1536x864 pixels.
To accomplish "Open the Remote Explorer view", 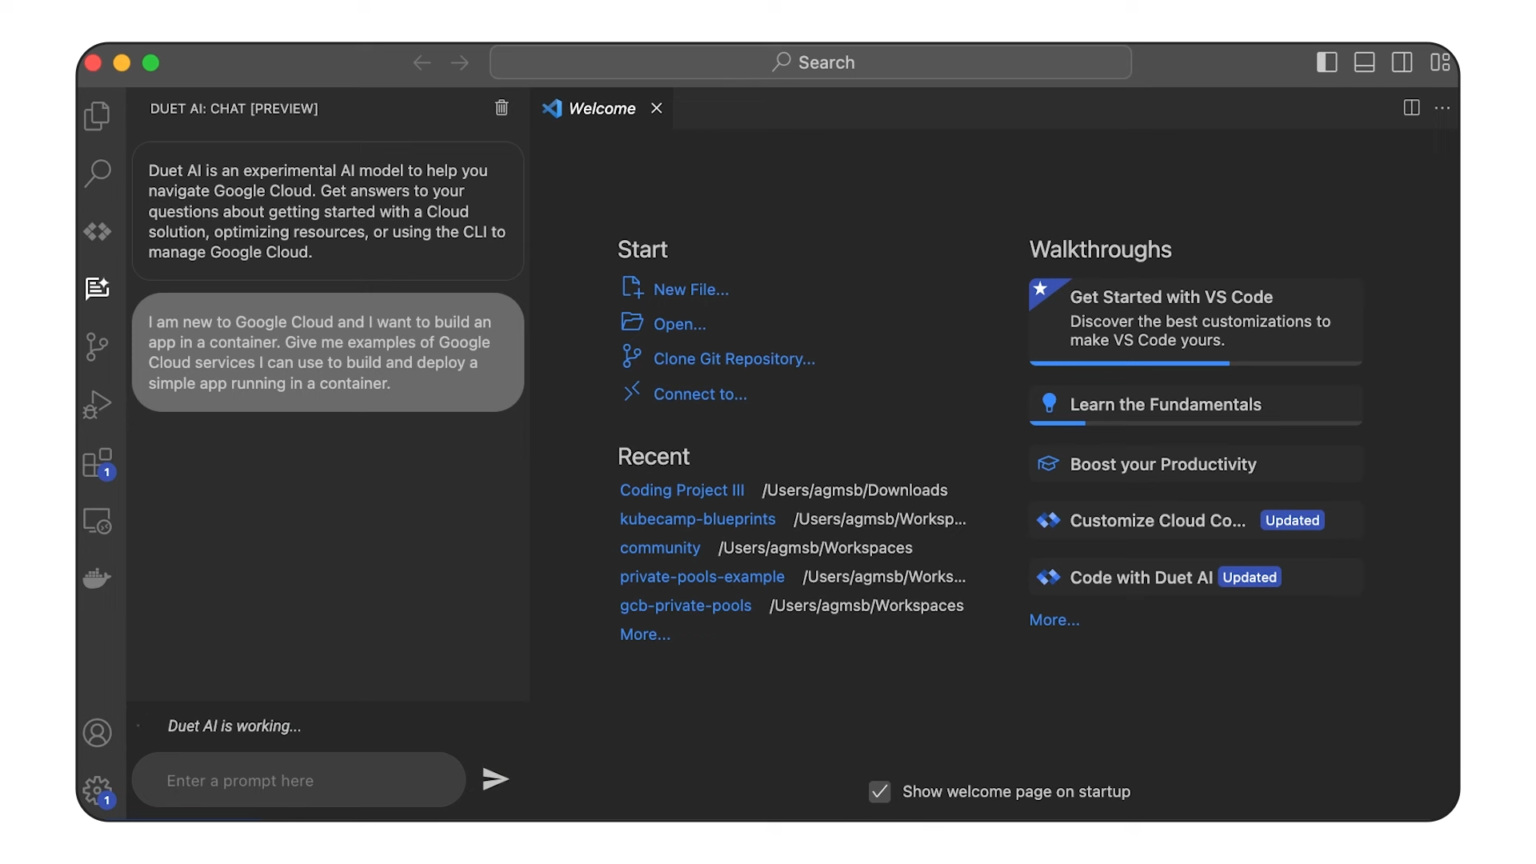I will tap(97, 521).
